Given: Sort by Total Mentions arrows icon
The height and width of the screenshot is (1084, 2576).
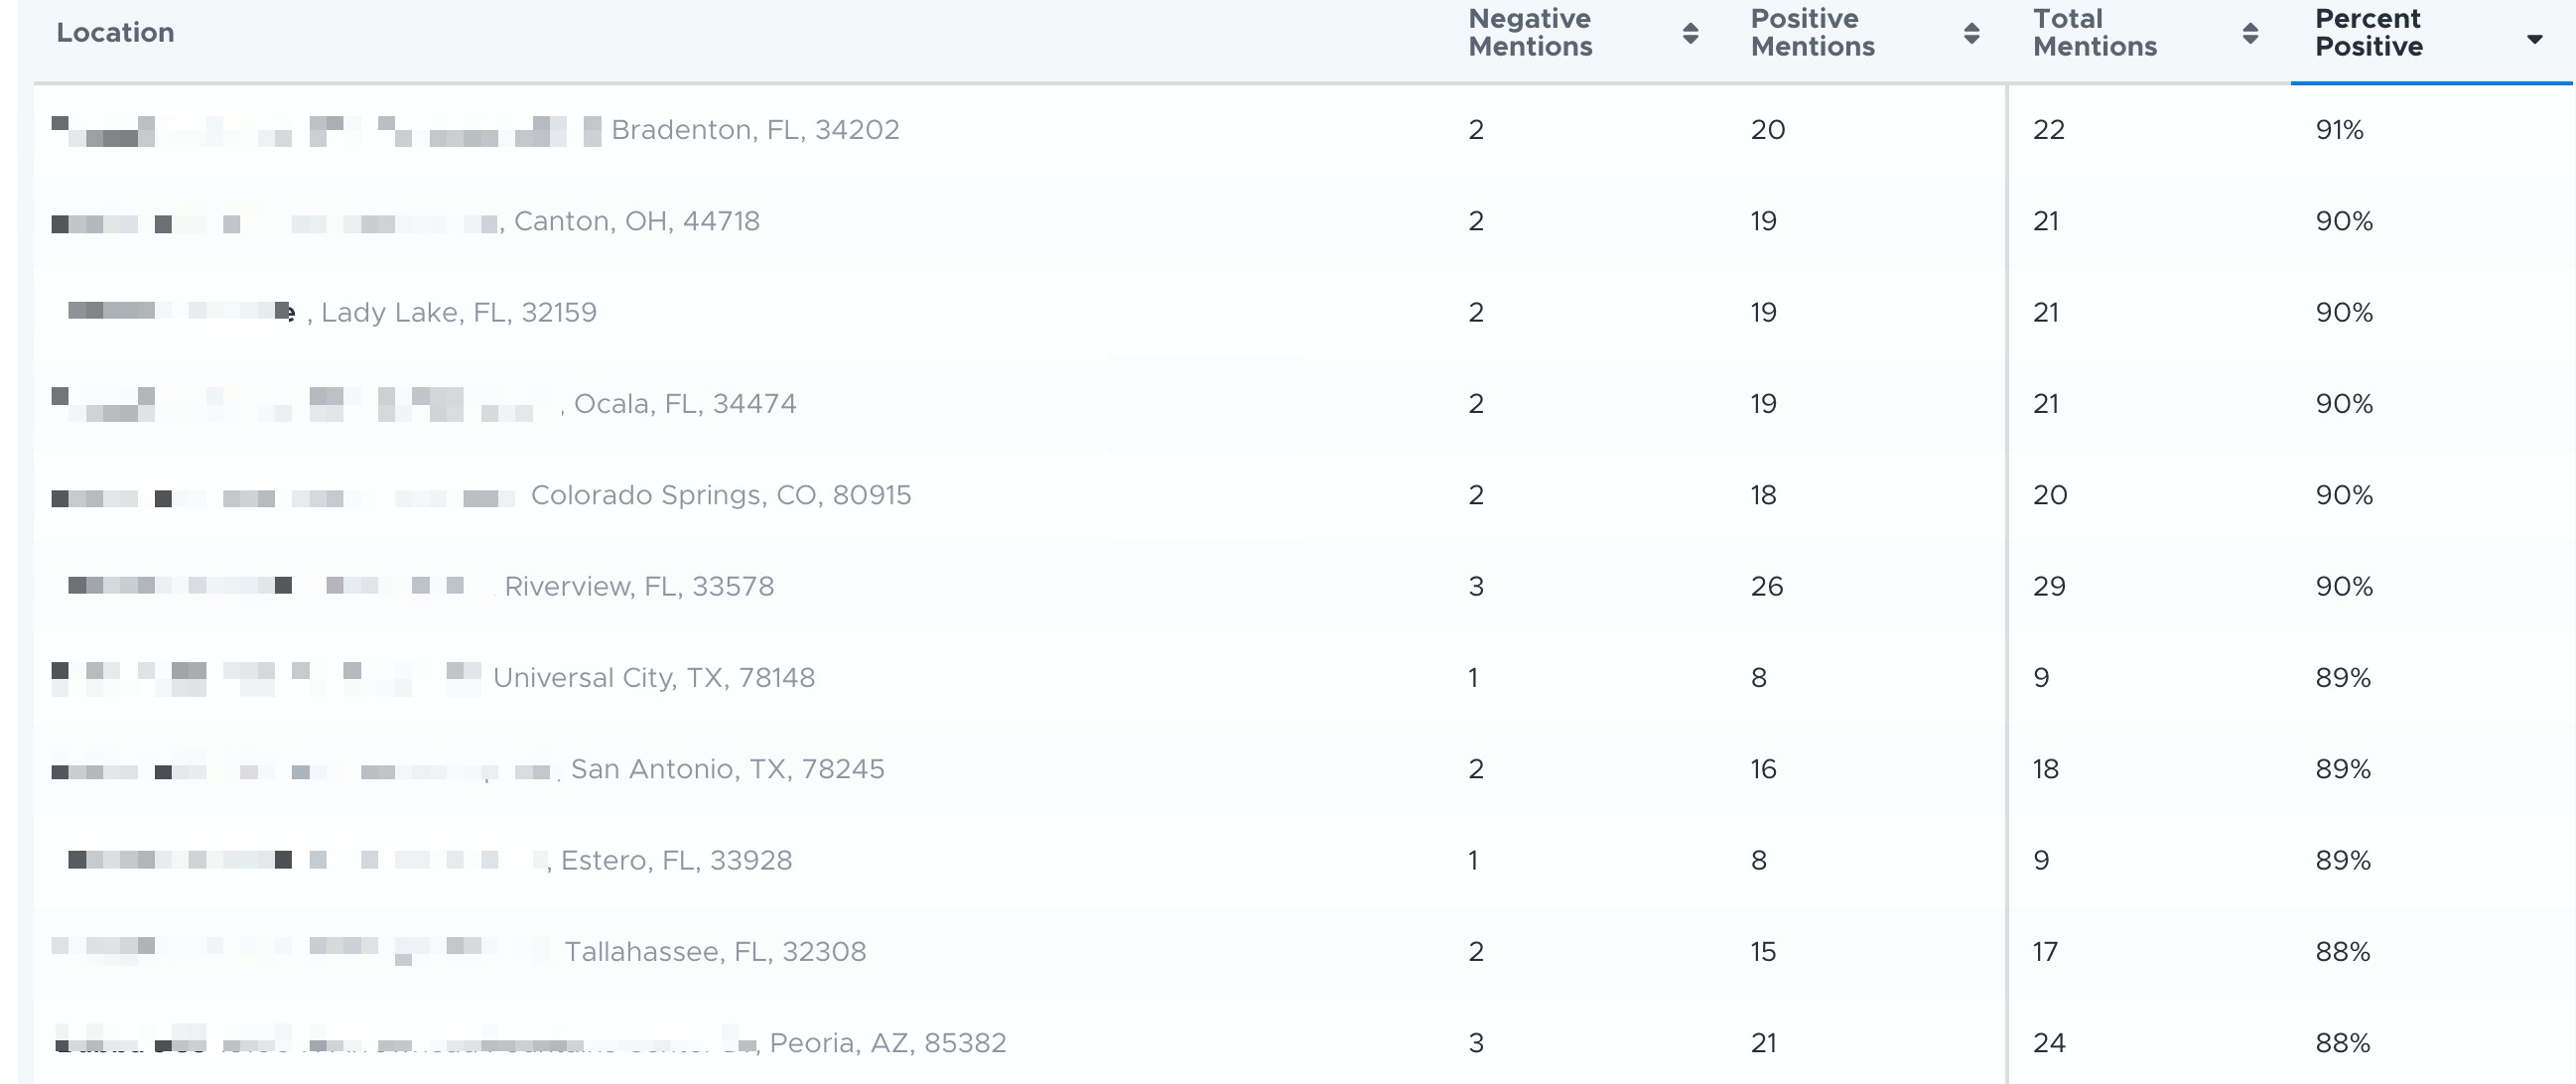Looking at the screenshot, I should point(2250,33).
